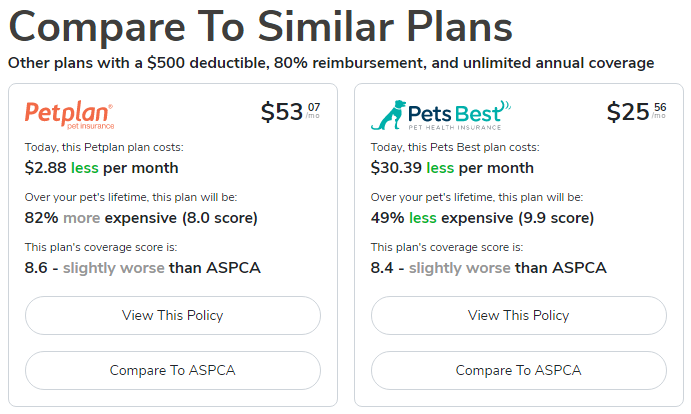View This Policy for Petplan
Screen dimensions: 691x414
tap(172, 315)
